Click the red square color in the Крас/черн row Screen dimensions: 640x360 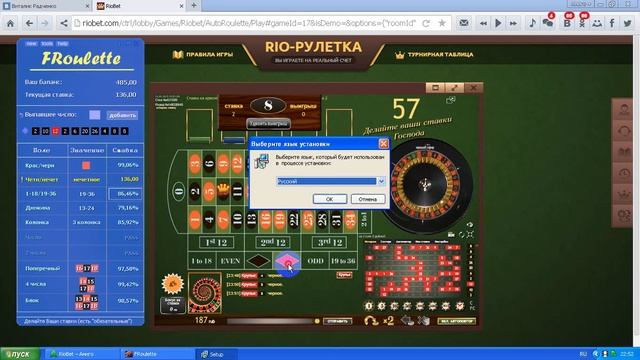tap(86, 165)
